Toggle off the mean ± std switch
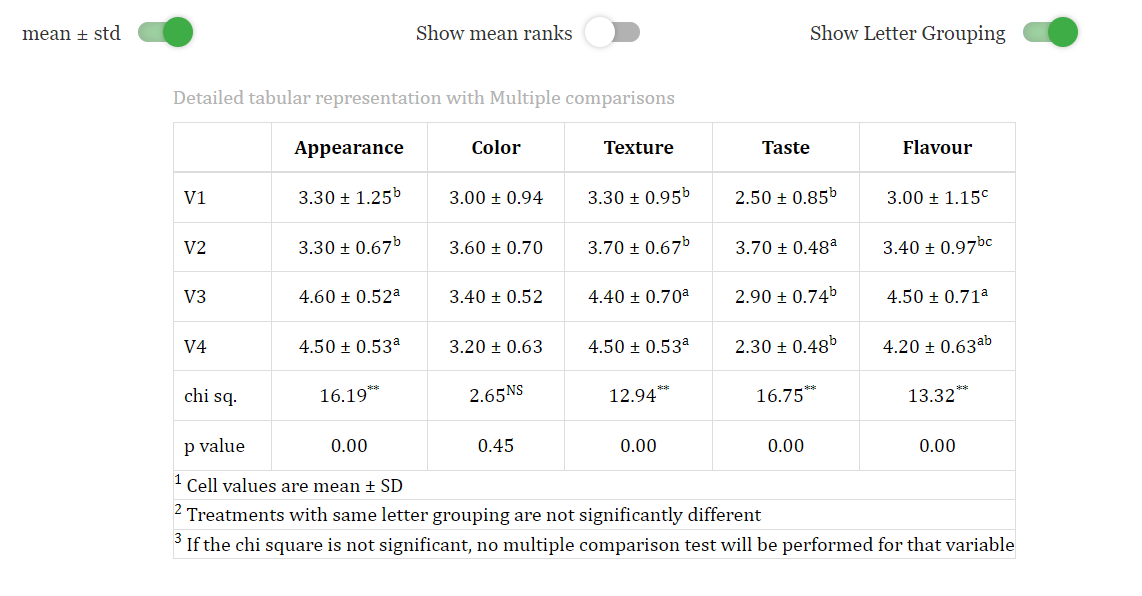The width and height of the screenshot is (1142, 596). pyautogui.click(x=165, y=33)
